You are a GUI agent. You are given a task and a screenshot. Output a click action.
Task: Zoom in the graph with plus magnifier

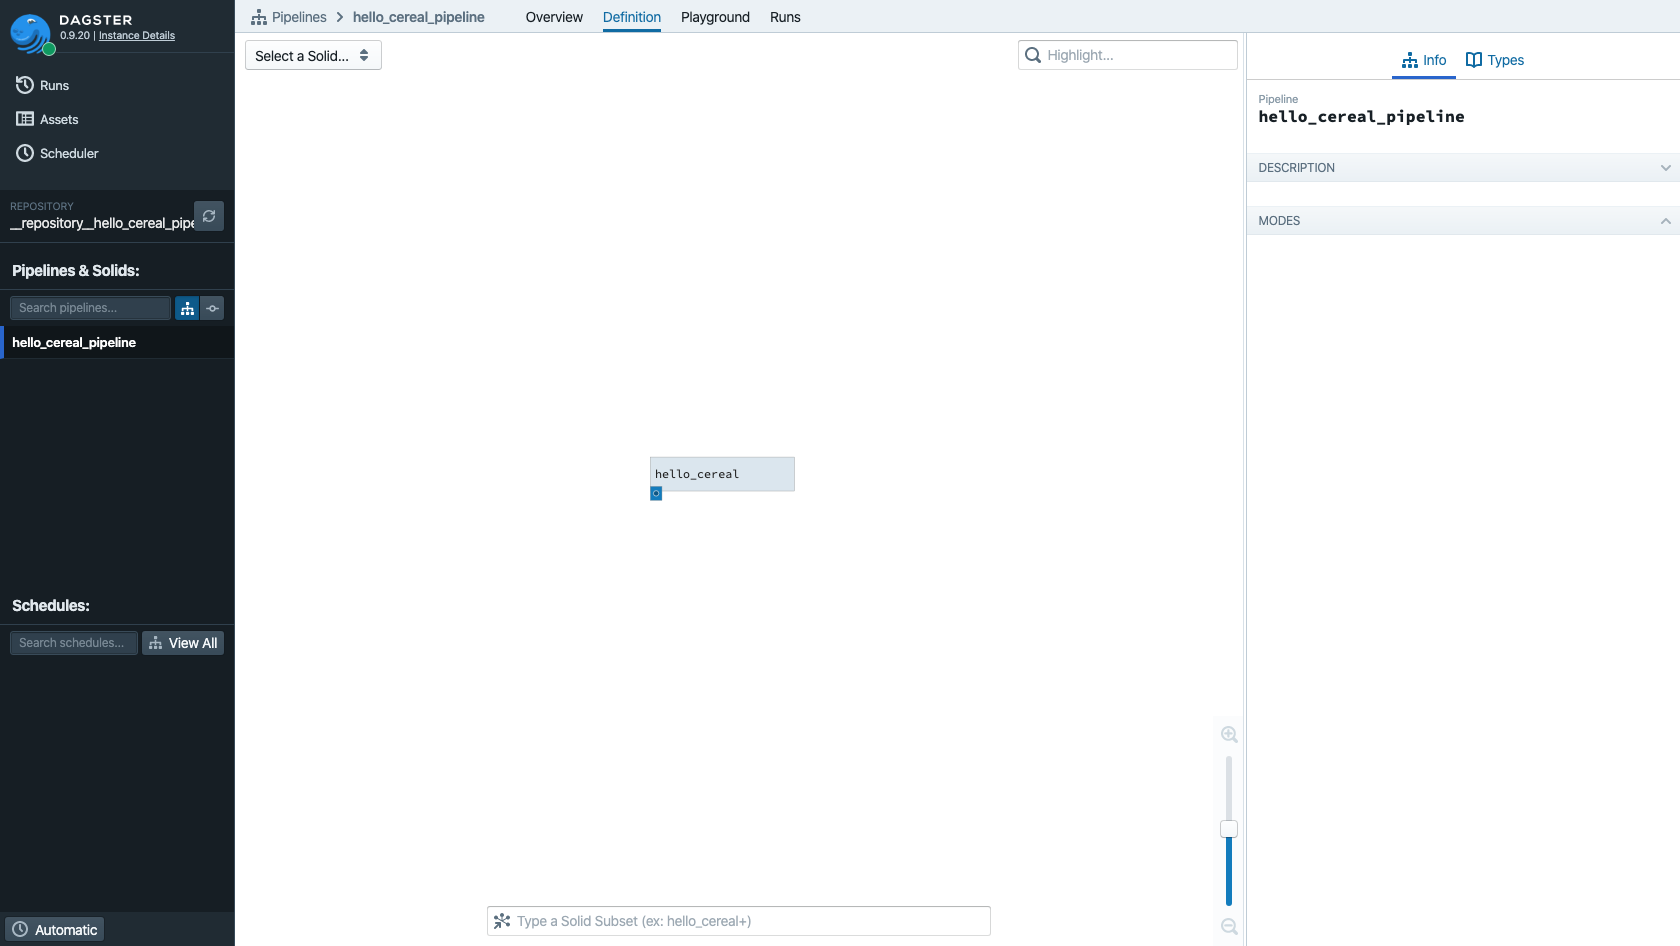1229,735
